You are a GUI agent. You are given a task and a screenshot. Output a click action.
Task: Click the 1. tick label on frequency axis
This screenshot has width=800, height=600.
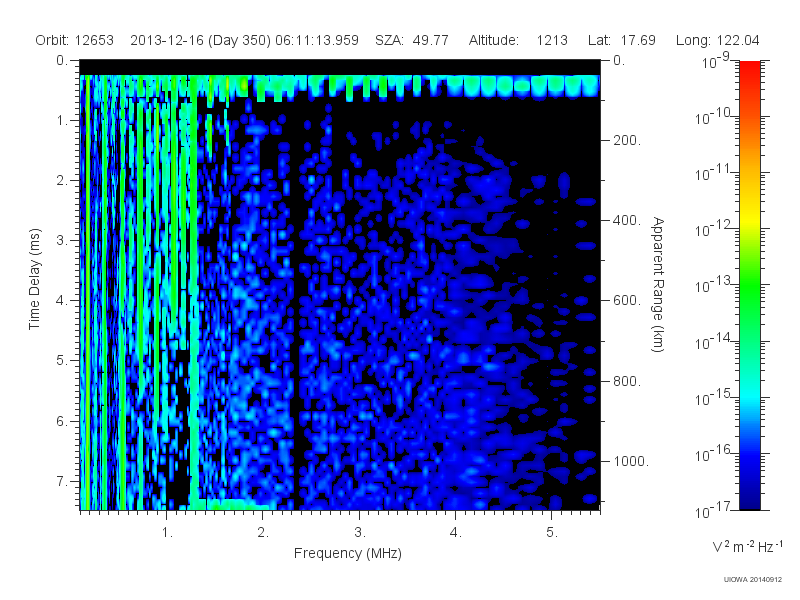167,533
